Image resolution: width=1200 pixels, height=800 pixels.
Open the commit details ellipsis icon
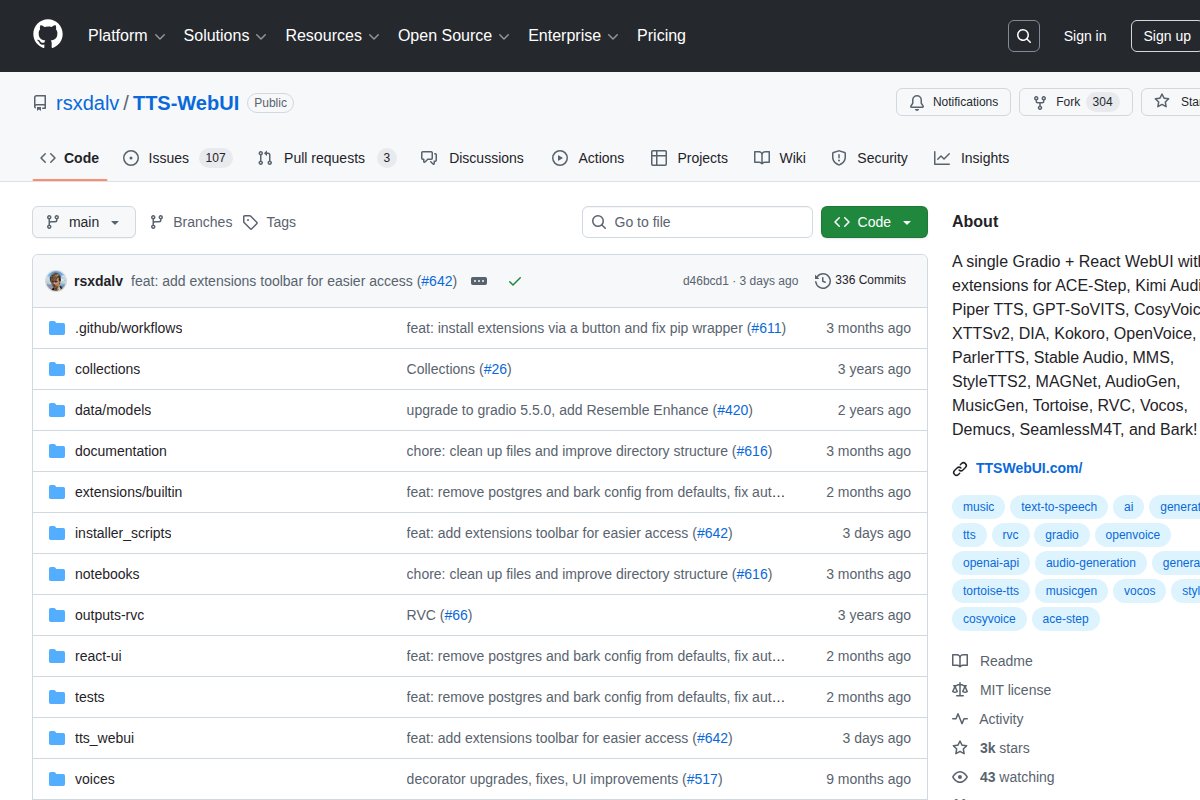coord(479,281)
